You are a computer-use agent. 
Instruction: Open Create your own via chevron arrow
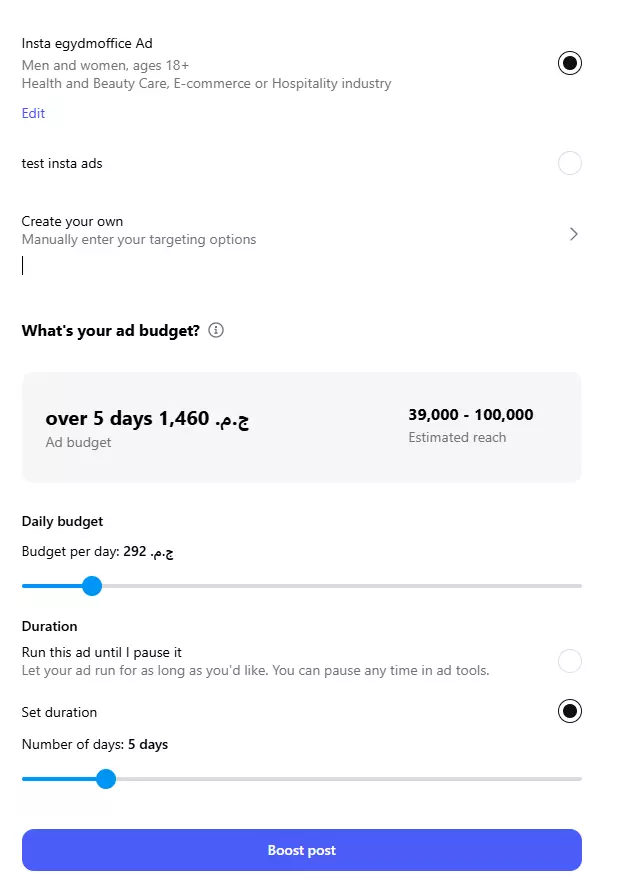[573, 234]
